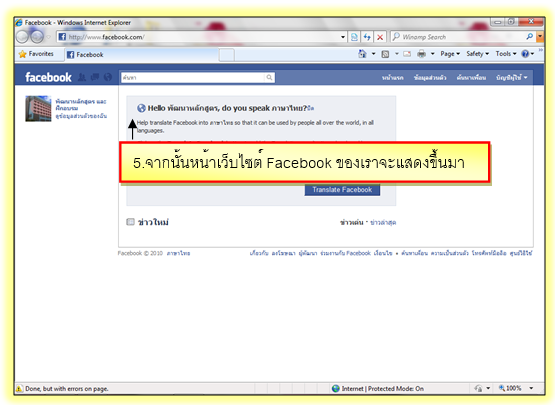Viewport: 555px width, 405px height.
Task: Click the globe icon beside Hello heading
Action: 141,108
